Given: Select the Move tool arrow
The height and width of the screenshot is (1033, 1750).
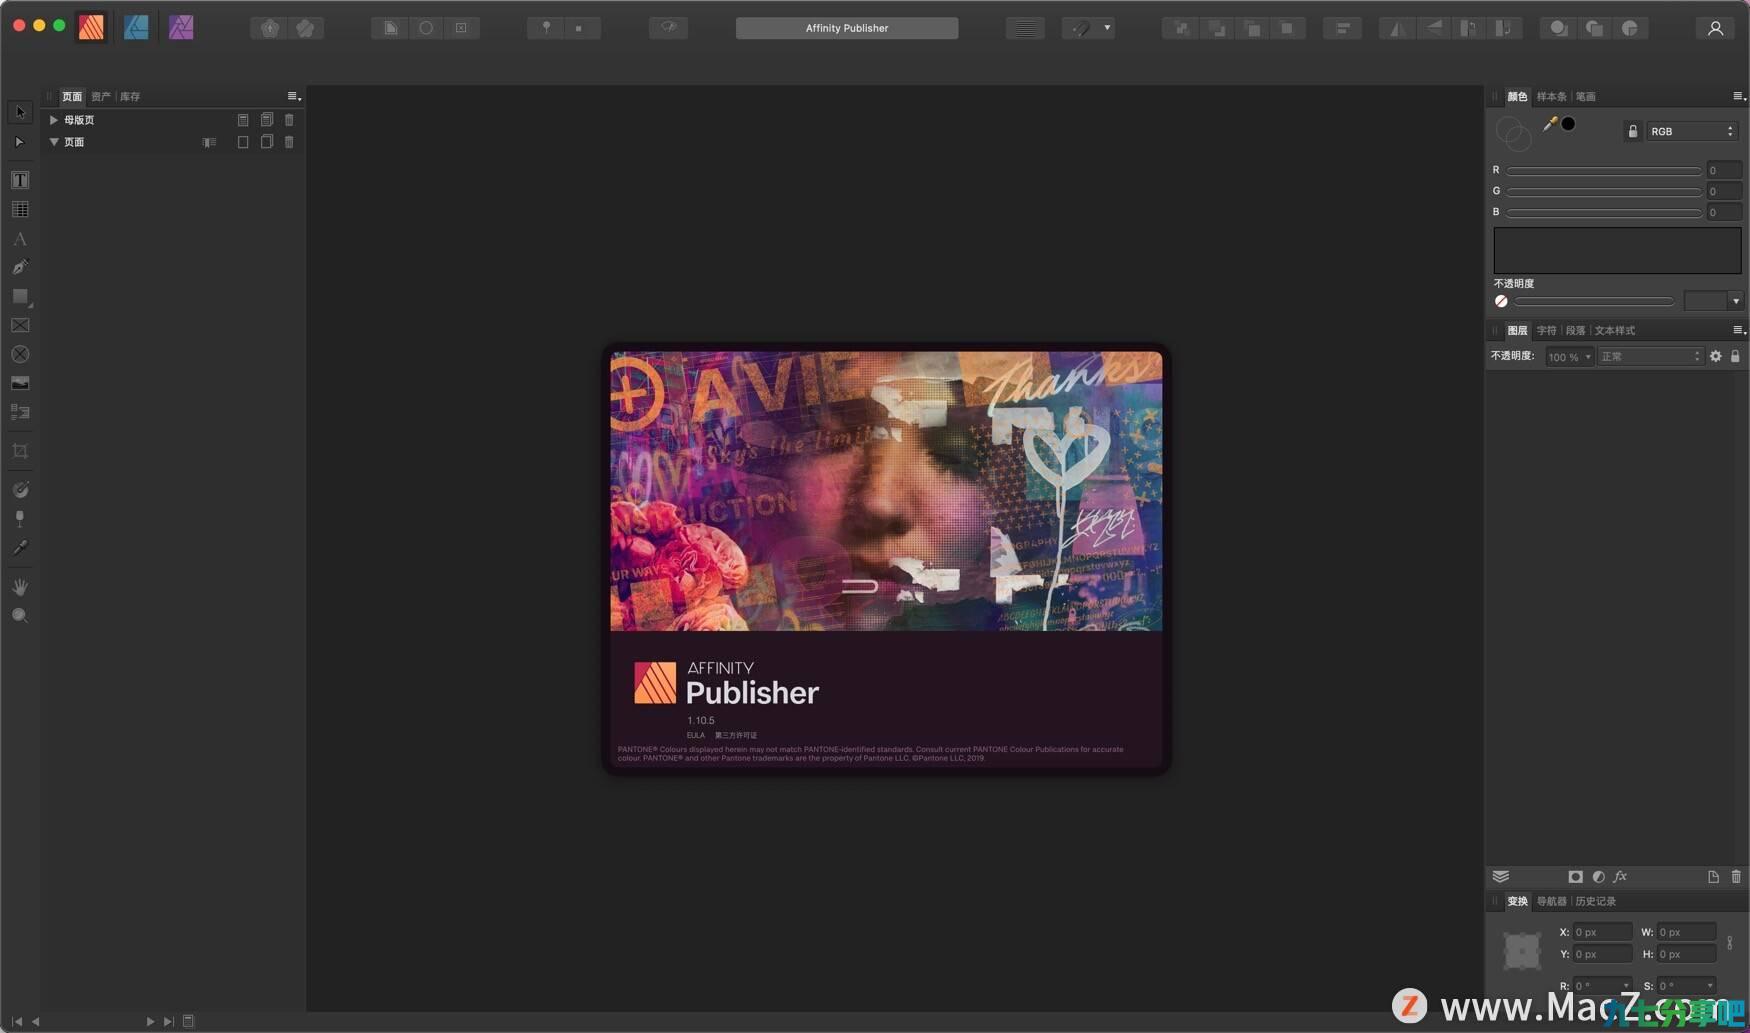Looking at the screenshot, I should point(20,112).
